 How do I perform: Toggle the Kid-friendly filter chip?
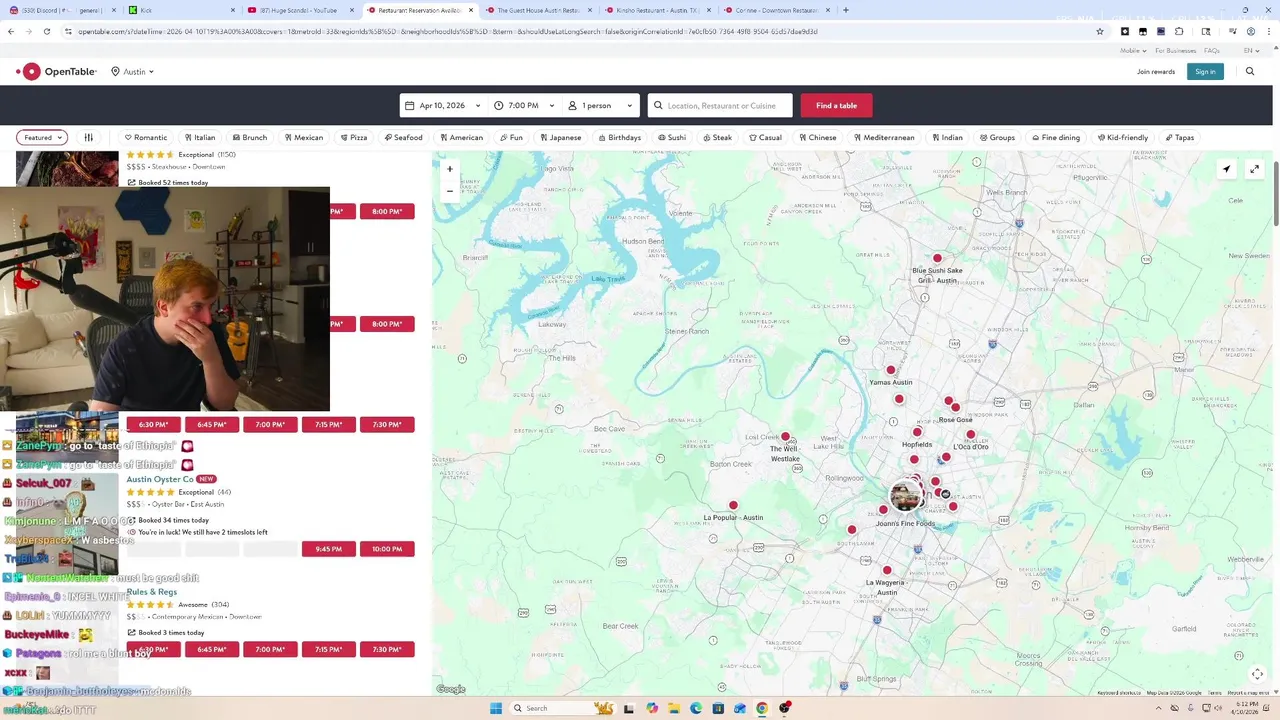pos(1123,137)
